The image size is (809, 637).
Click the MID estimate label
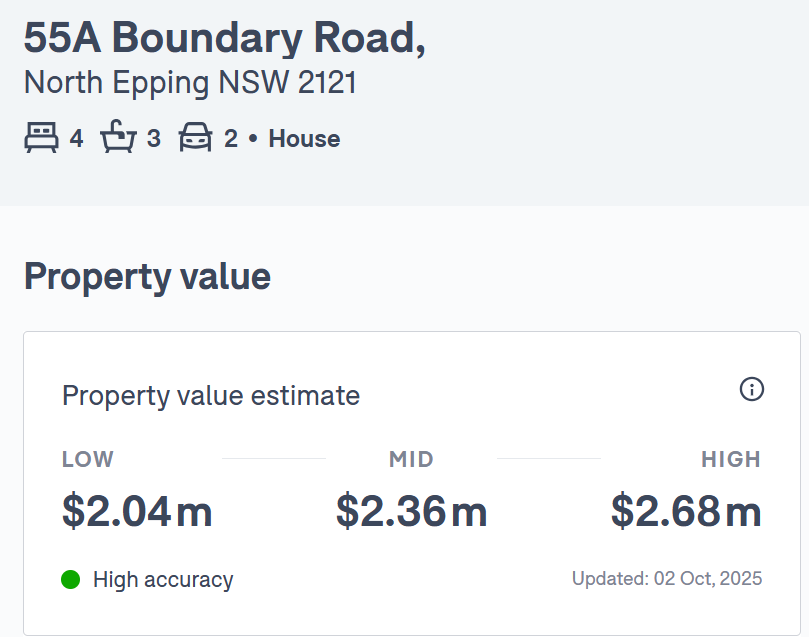tap(411, 460)
